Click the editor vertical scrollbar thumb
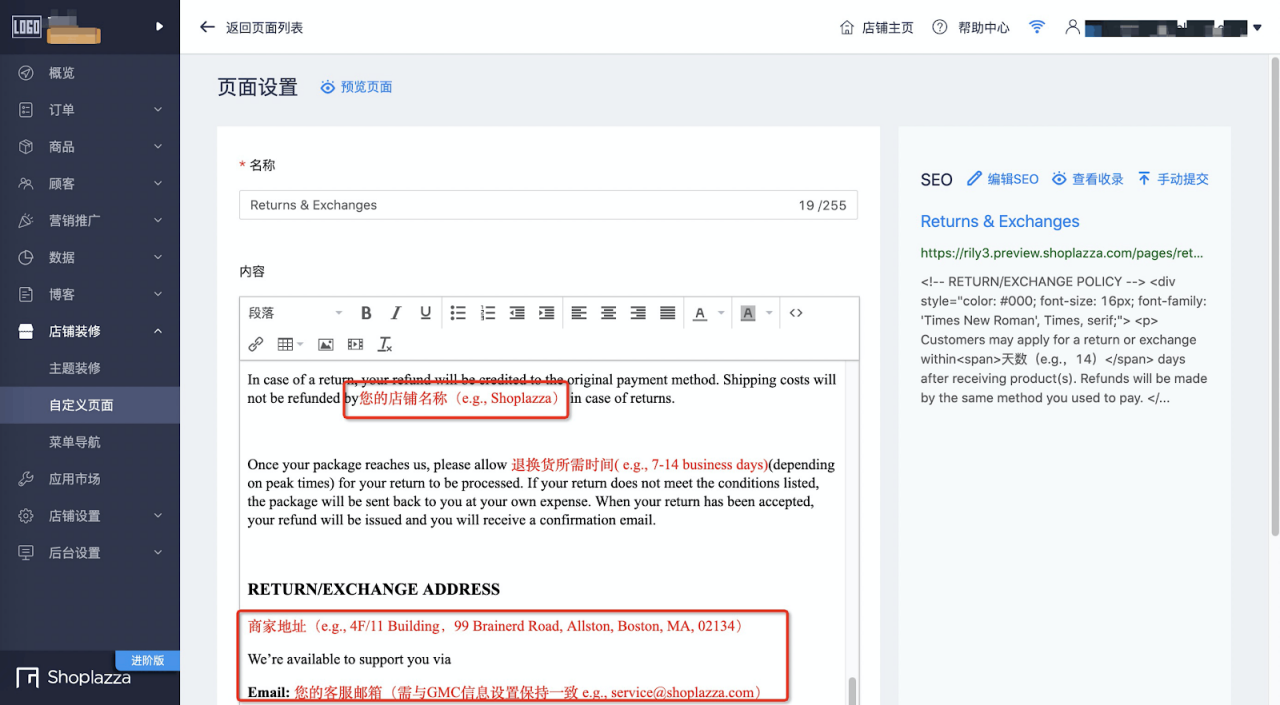1280x705 pixels. point(853,690)
